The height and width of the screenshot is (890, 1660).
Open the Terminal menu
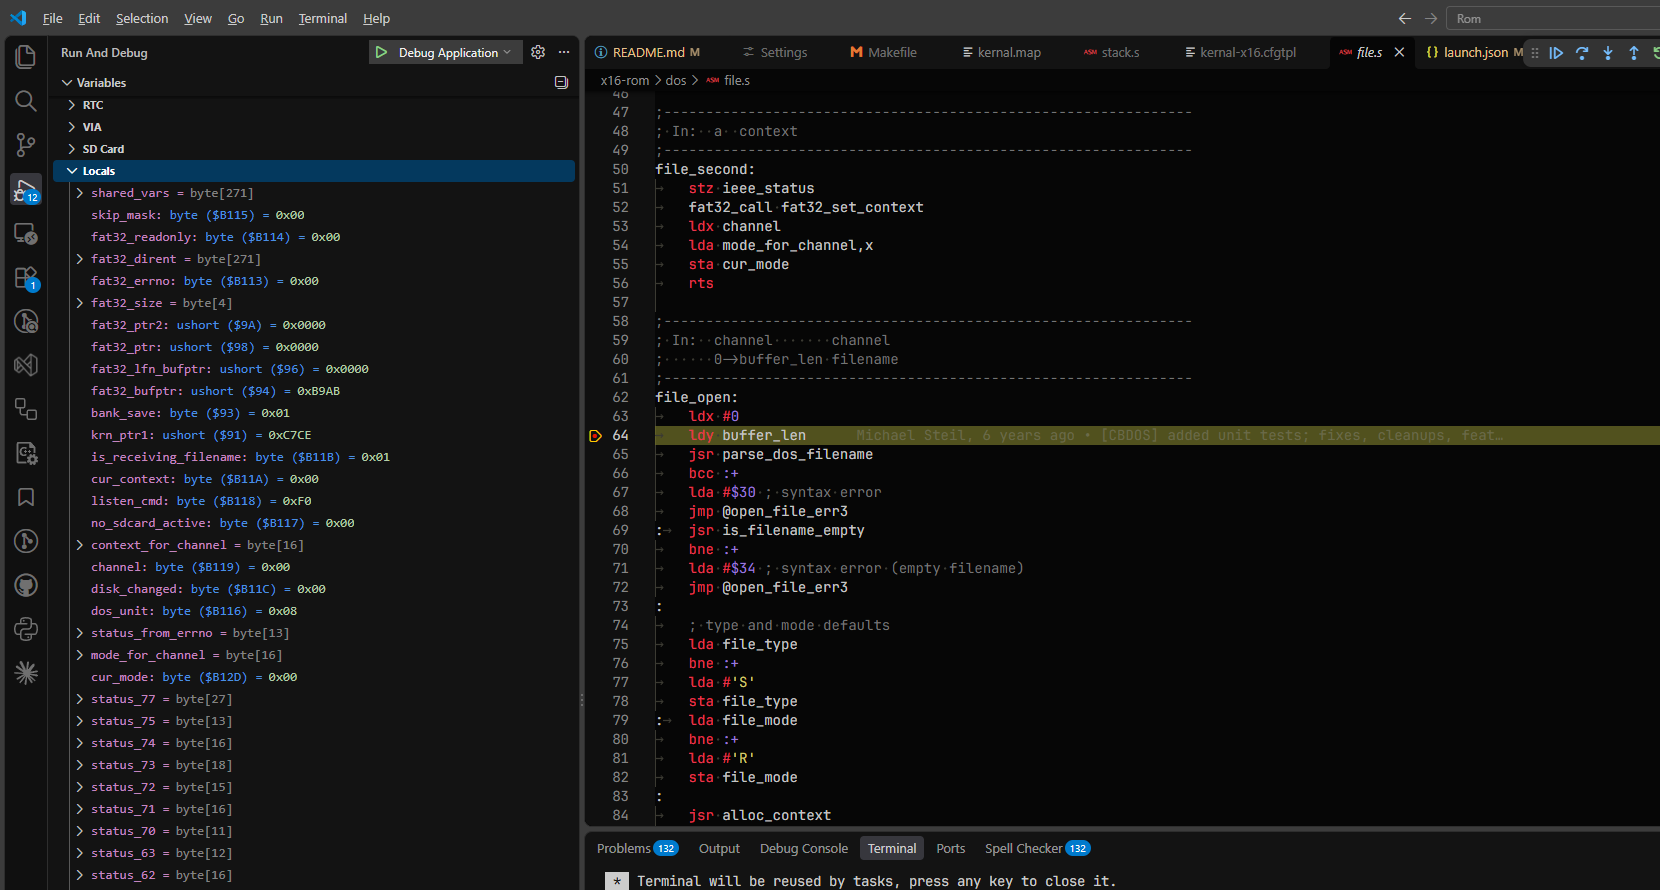coord(323,18)
